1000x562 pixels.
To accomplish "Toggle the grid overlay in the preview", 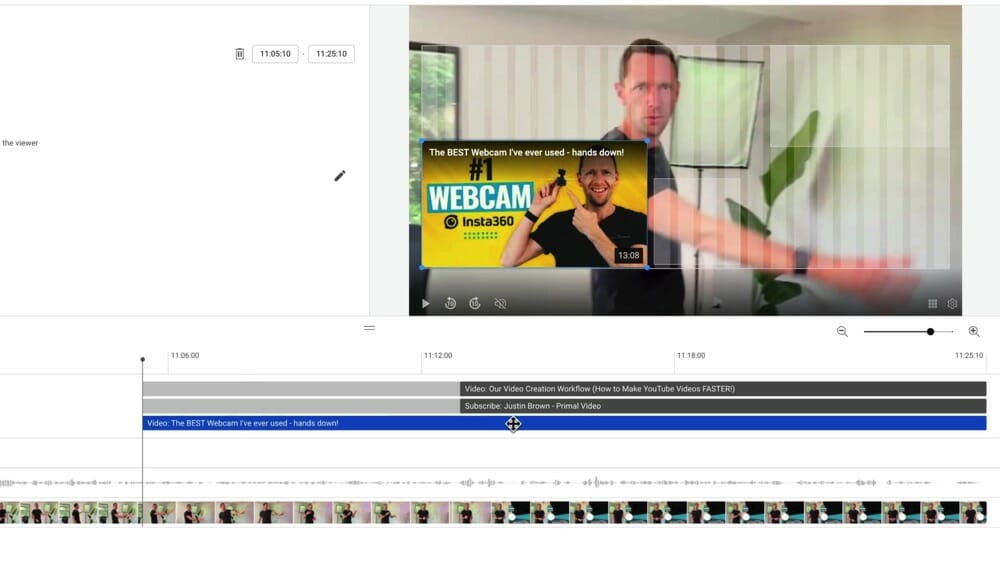I will pos(932,304).
